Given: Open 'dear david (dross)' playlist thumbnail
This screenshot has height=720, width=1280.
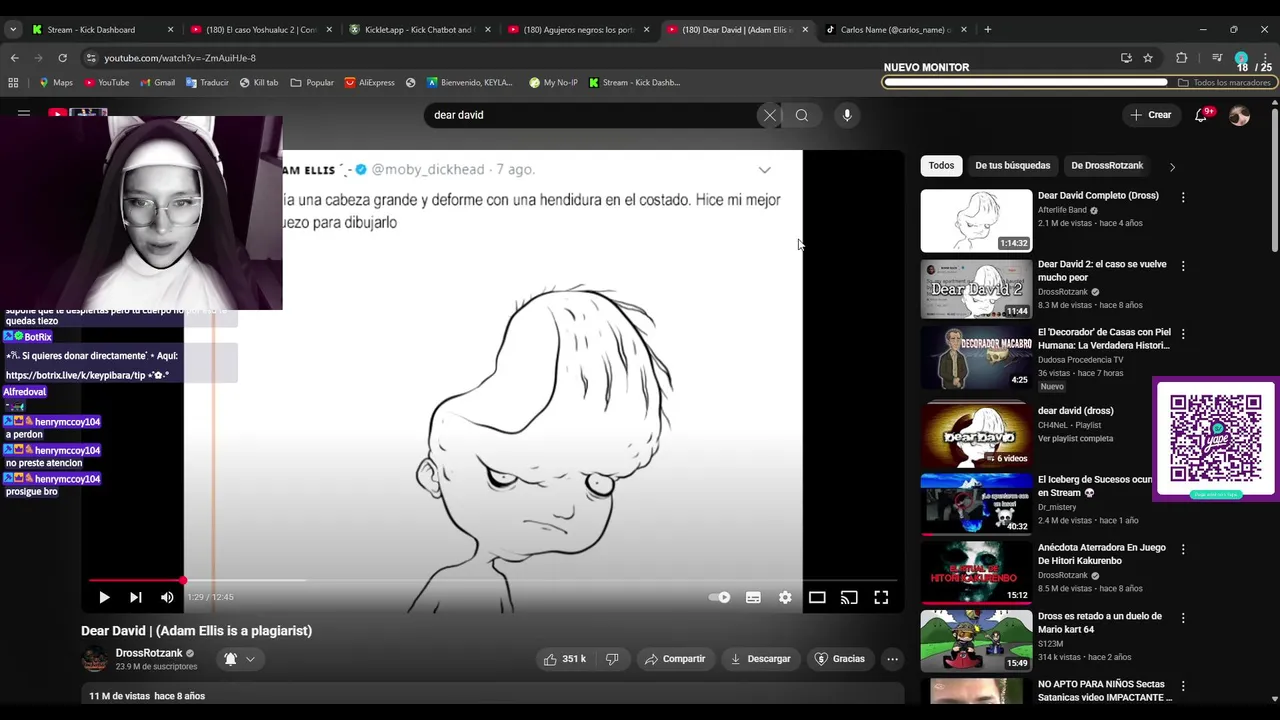Looking at the screenshot, I should tap(976, 435).
